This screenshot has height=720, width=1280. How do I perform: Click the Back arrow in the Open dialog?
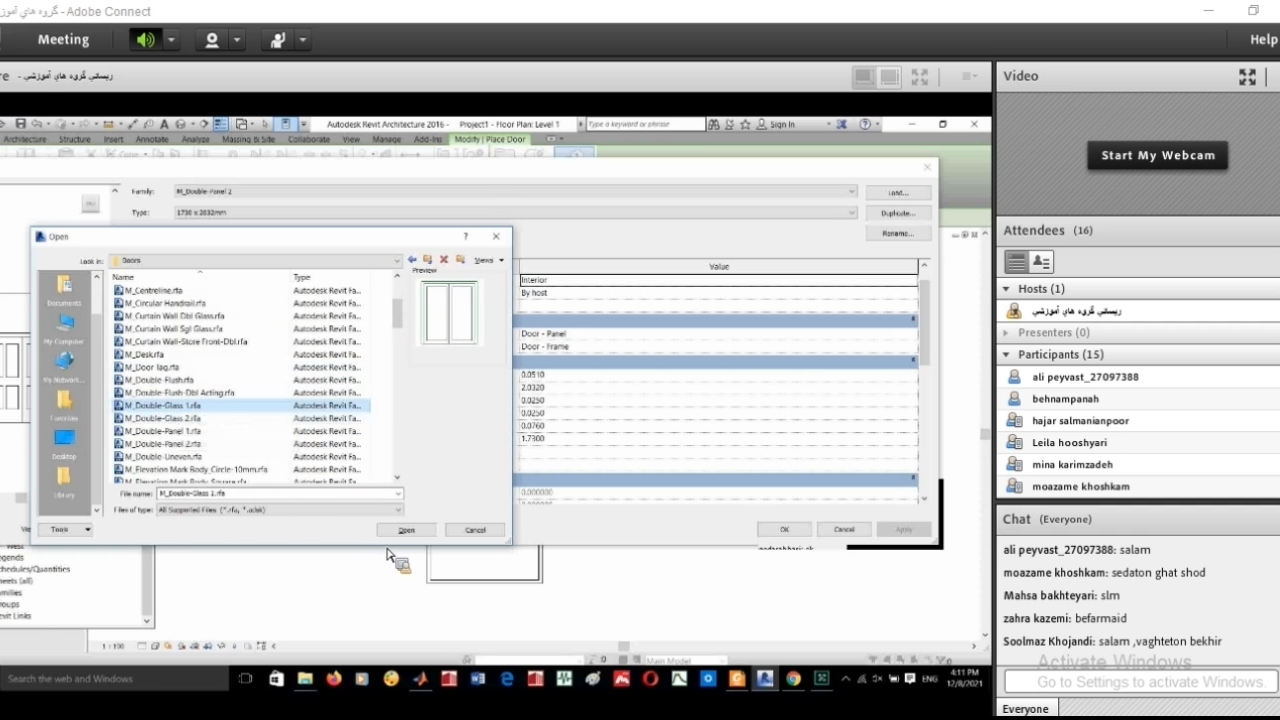coord(412,260)
